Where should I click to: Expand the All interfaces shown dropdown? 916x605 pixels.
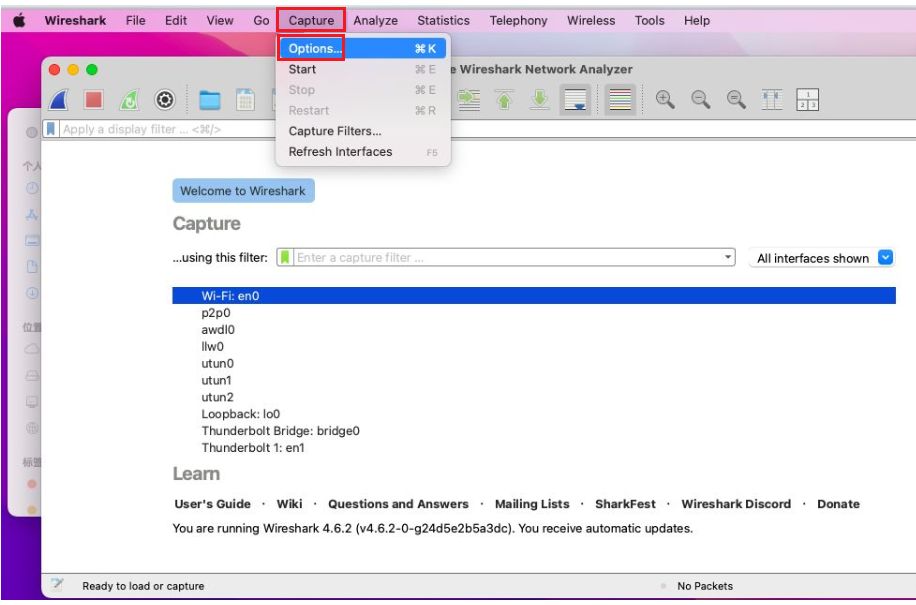coord(885,258)
